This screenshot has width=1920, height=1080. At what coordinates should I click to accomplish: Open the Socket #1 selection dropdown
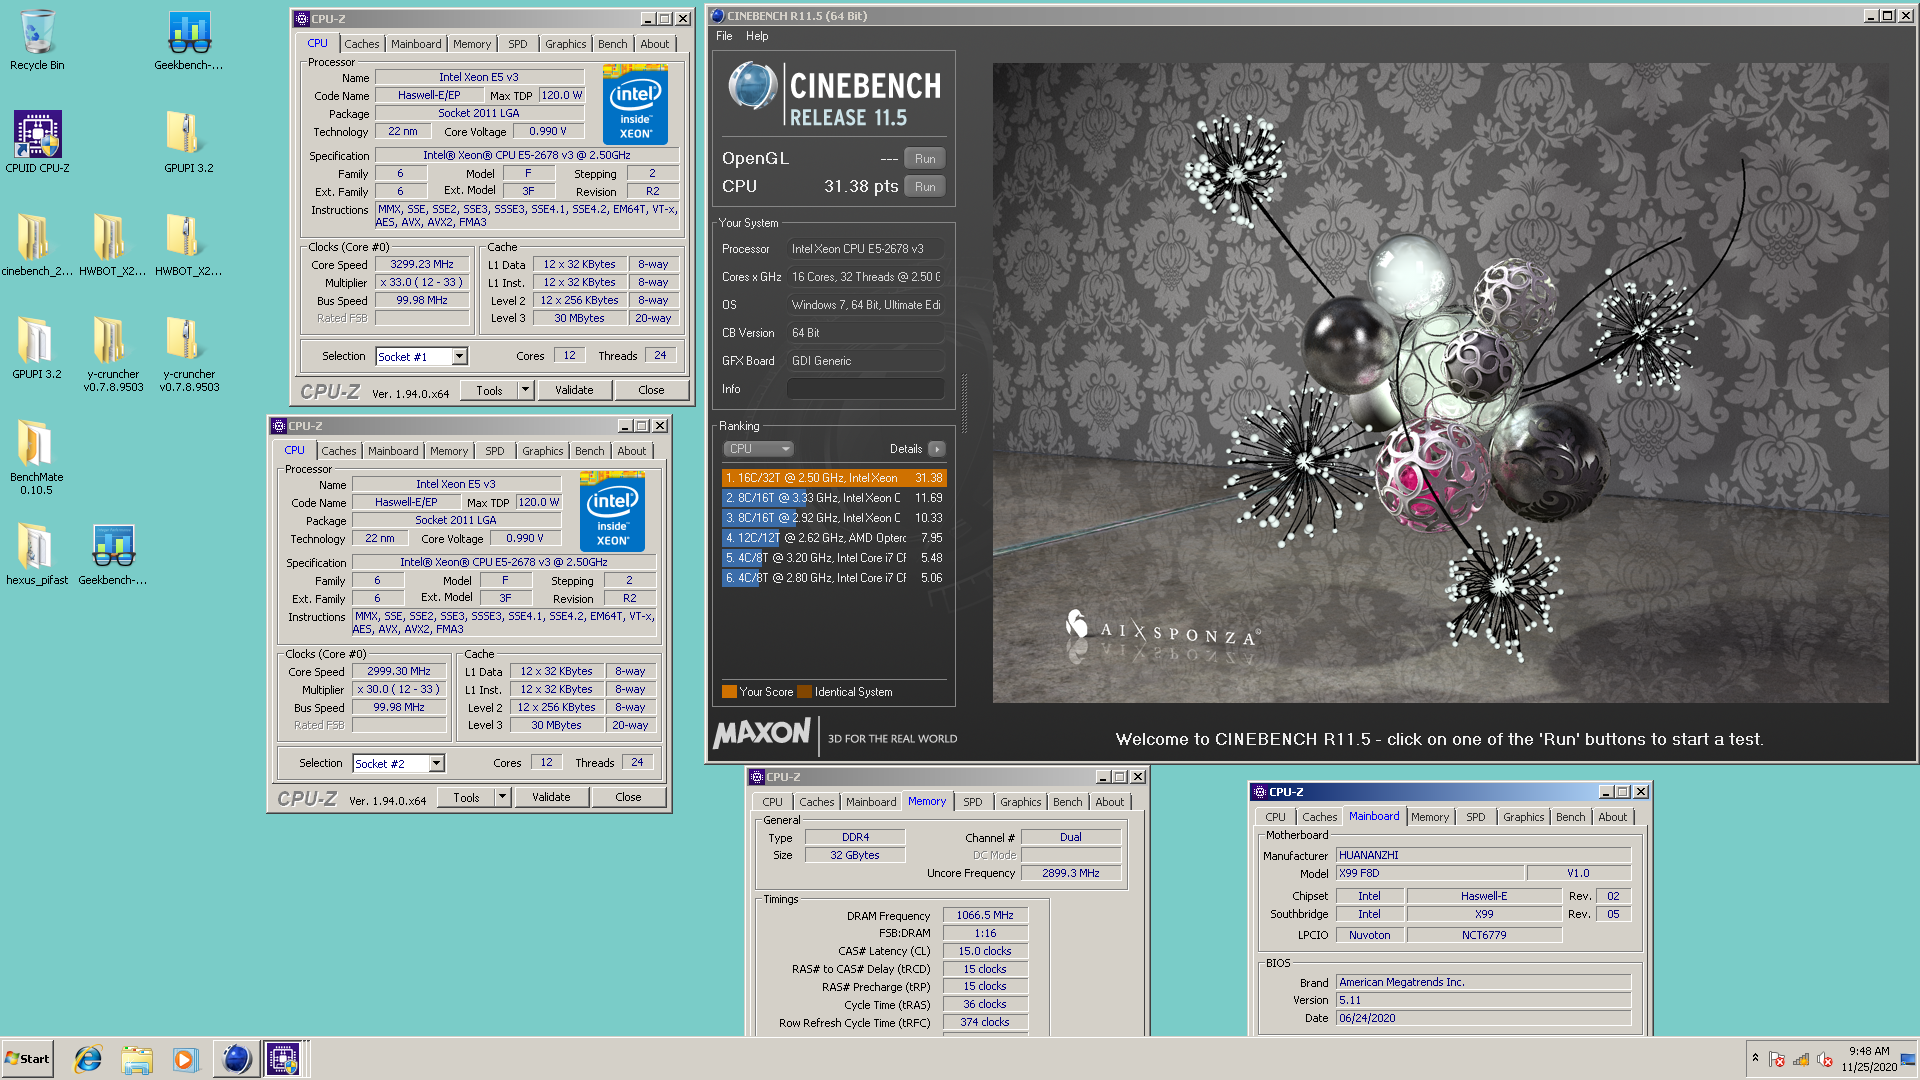coord(459,356)
